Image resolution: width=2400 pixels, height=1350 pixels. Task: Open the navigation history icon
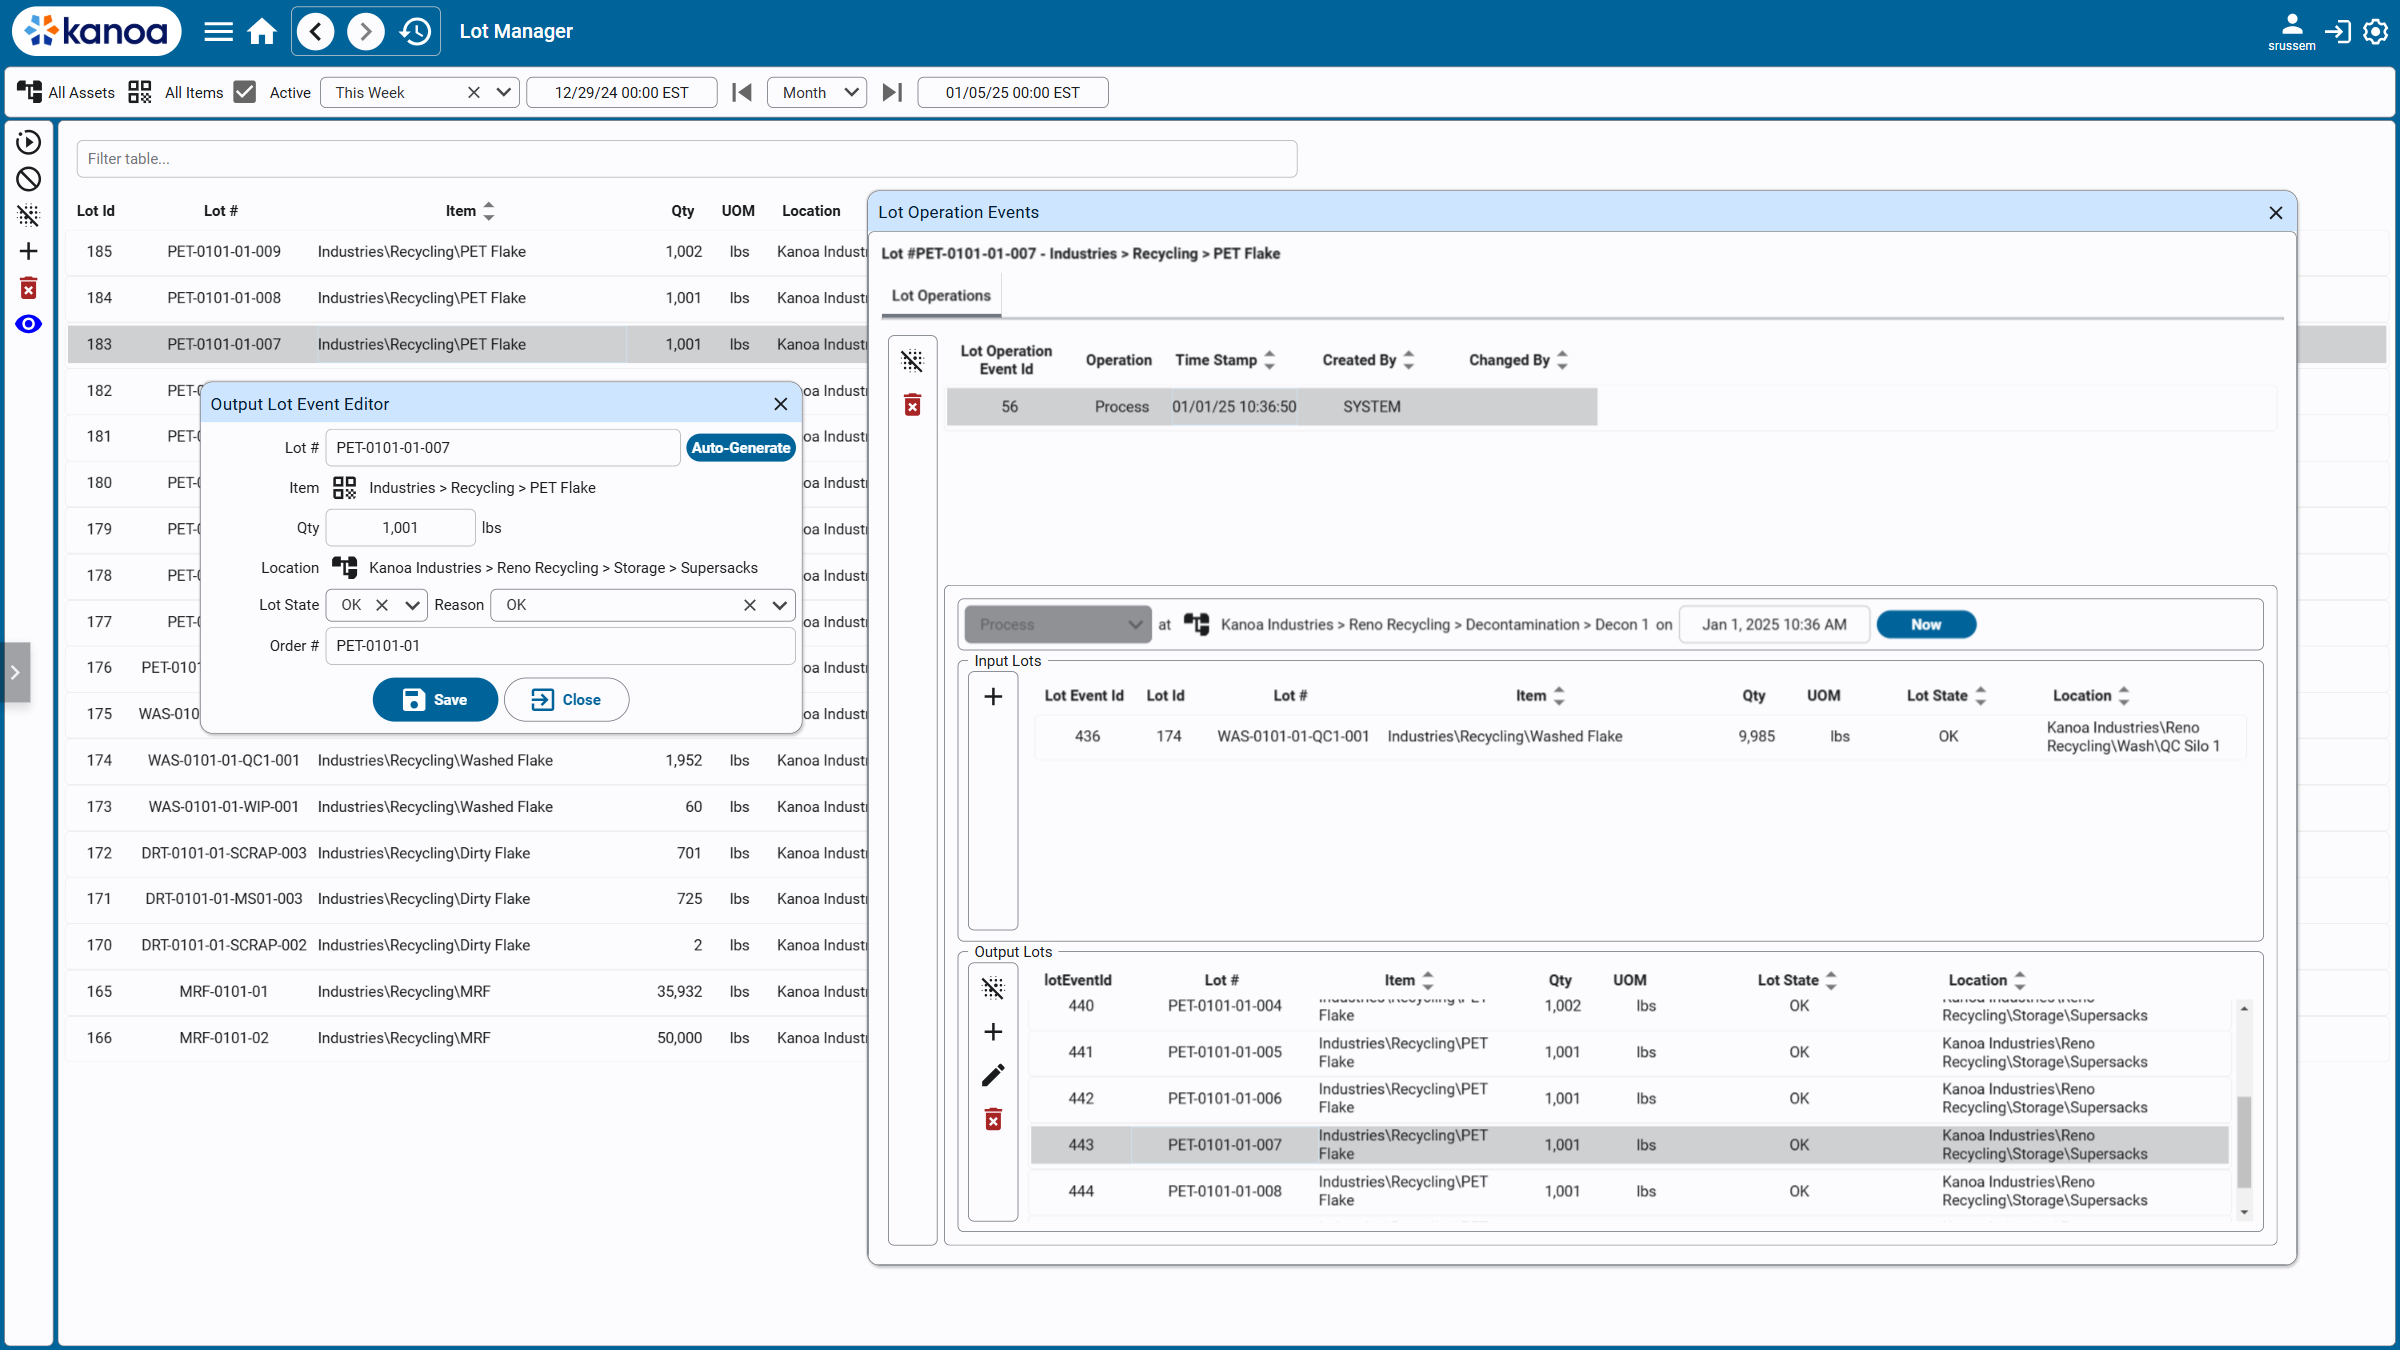click(x=415, y=31)
